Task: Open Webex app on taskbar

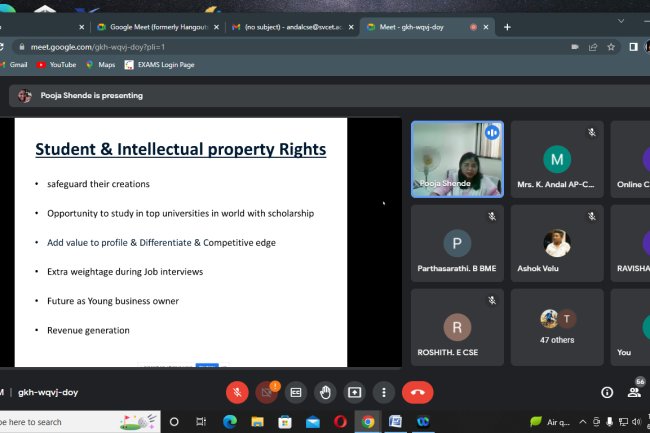Action: pos(423,422)
